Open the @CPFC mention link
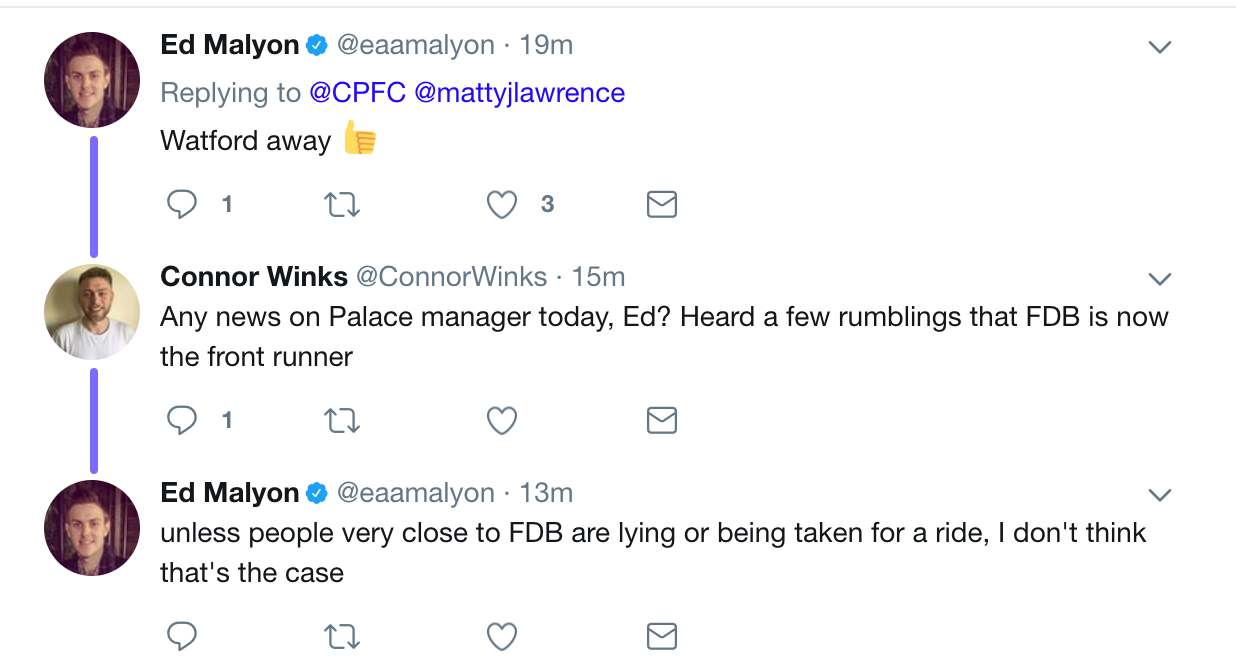 [x=357, y=93]
